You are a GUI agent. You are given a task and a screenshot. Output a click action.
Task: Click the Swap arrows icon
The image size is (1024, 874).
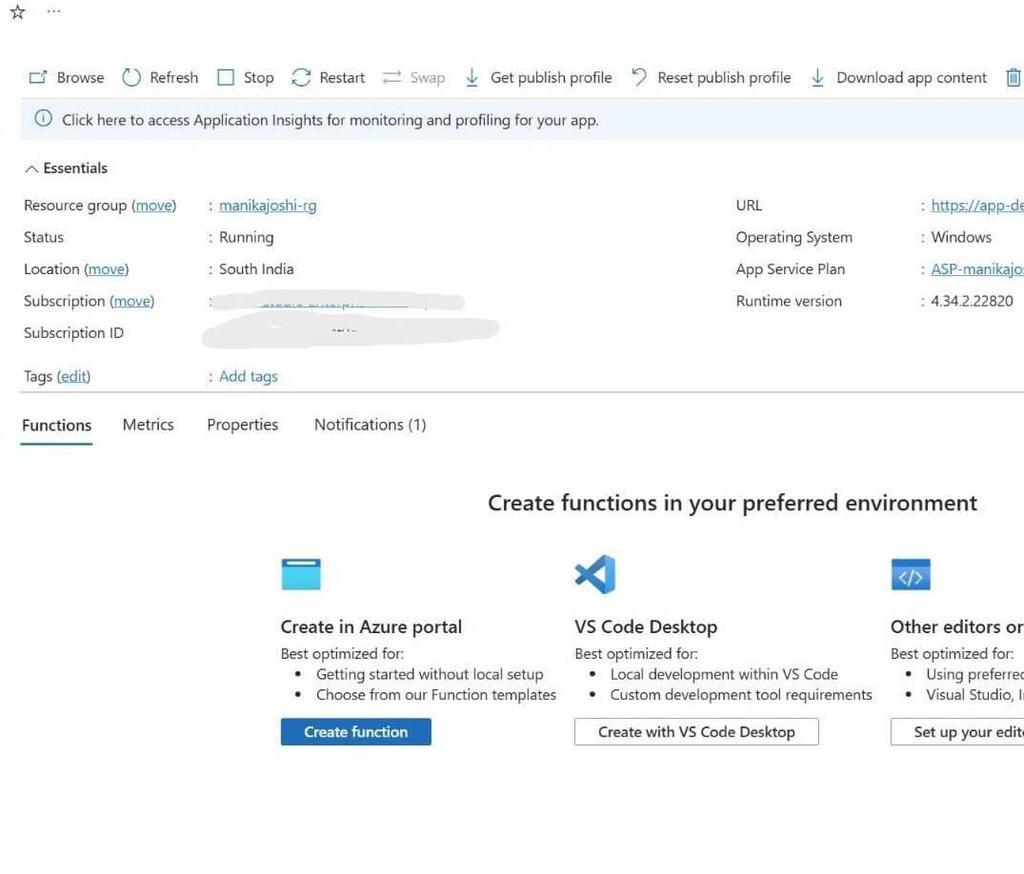click(392, 78)
